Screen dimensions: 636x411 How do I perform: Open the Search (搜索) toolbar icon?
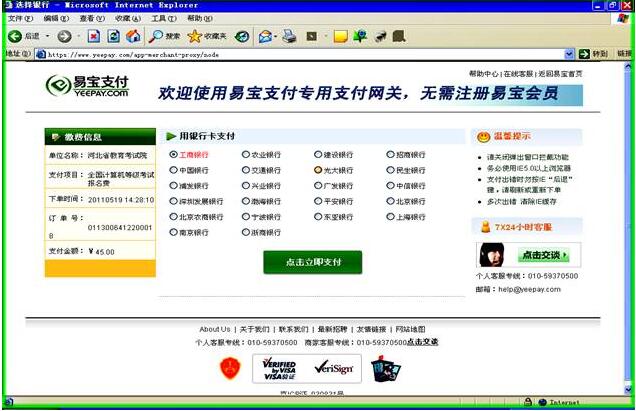[x=158, y=36]
